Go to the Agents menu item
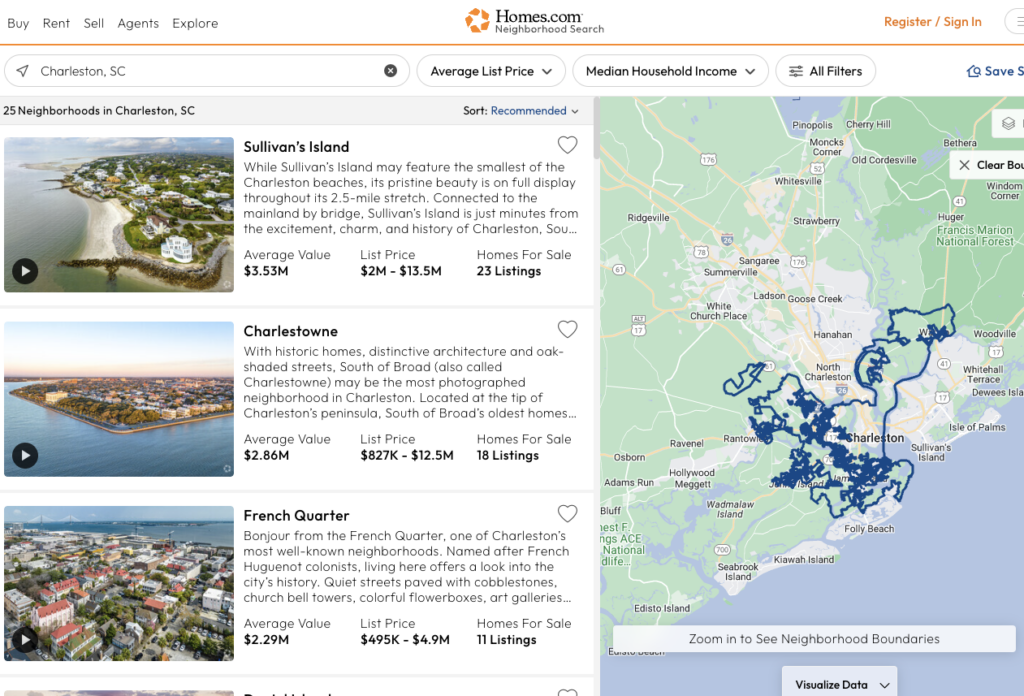This screenshot has width=1024, height=696. click(138, 23)
